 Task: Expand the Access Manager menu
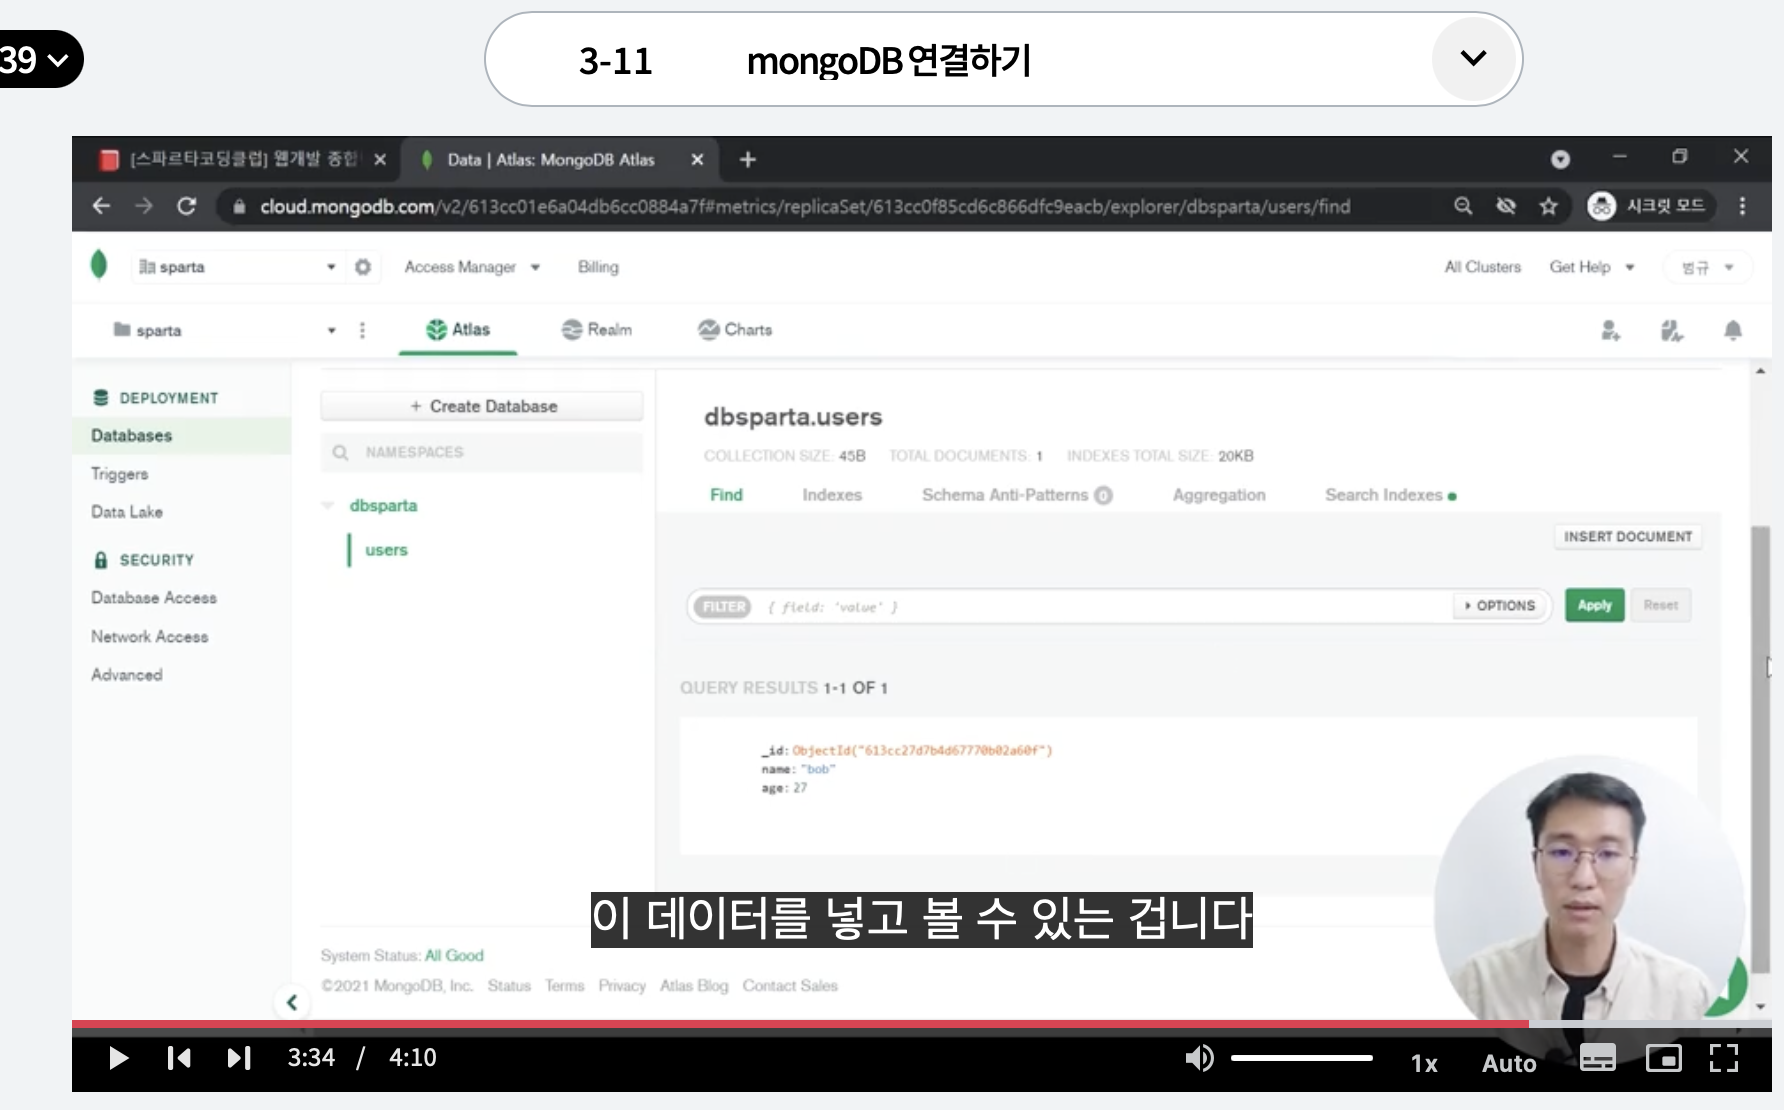click(472, 267)
